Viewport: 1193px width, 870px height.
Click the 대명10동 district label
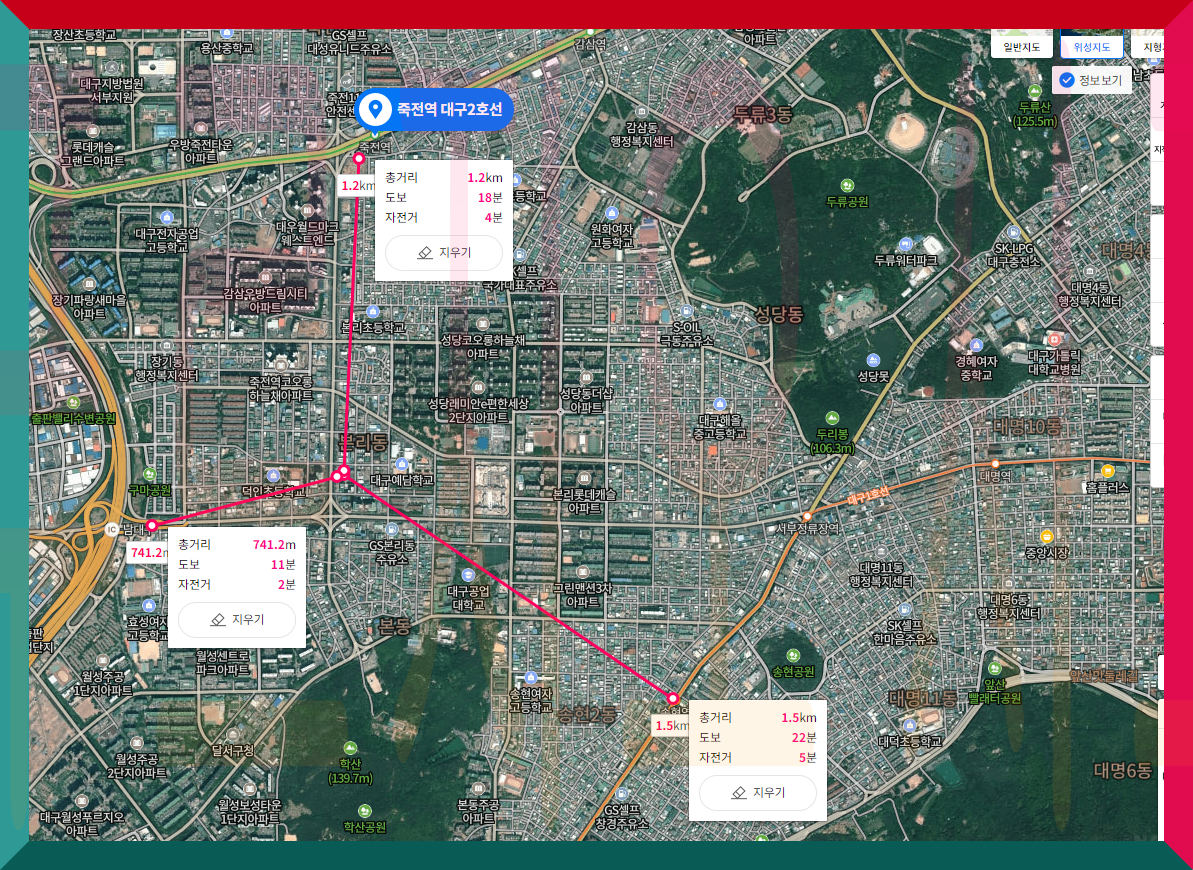[1026, 426]
